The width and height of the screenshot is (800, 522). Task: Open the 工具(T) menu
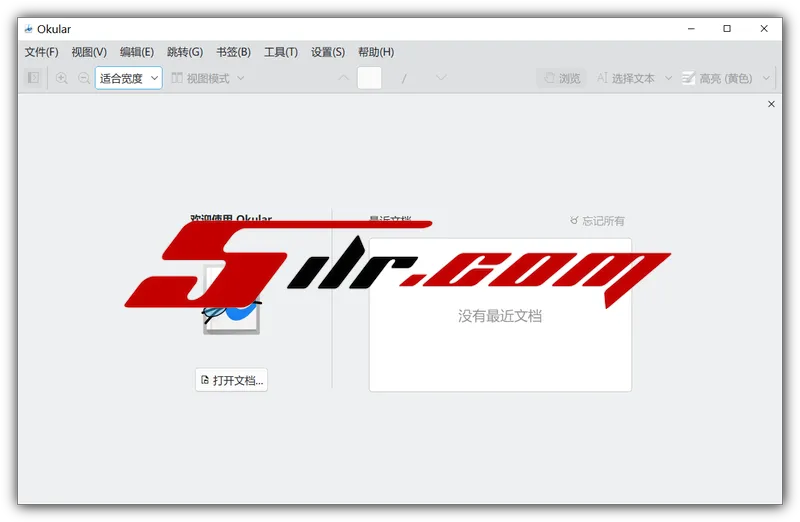(281, 52)
